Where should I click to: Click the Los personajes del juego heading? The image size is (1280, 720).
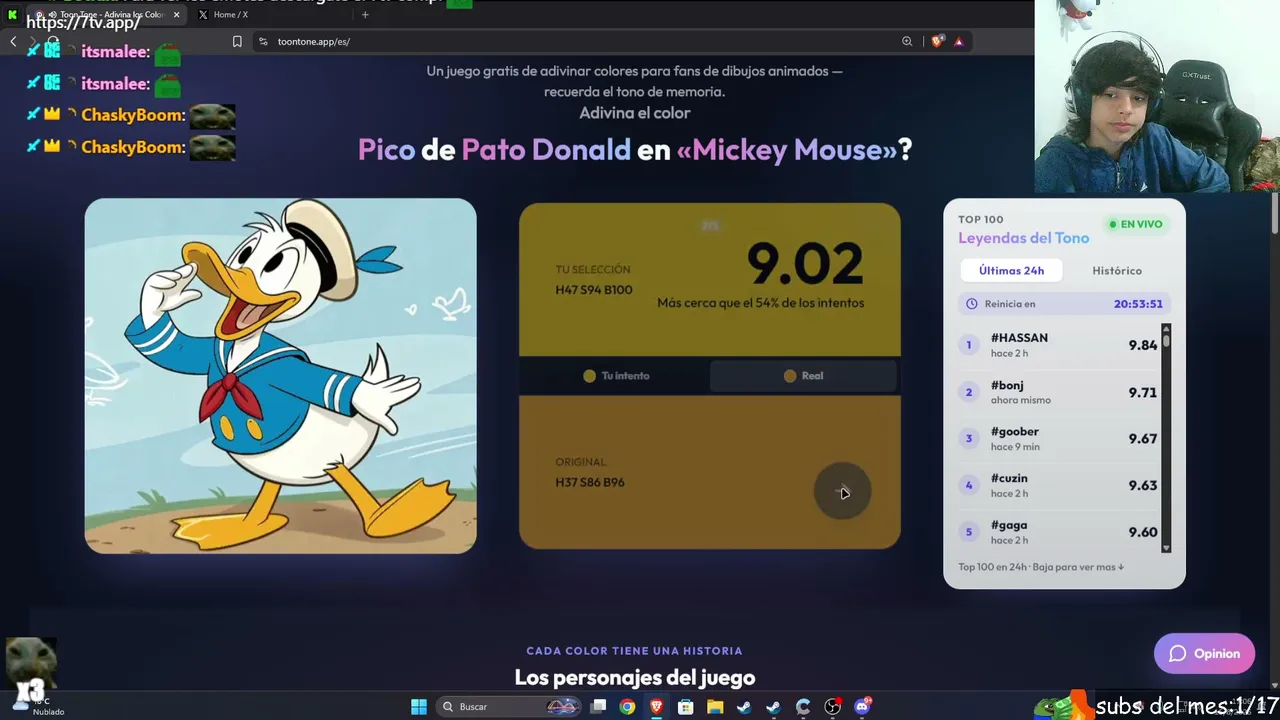click(x=634, y=677)
